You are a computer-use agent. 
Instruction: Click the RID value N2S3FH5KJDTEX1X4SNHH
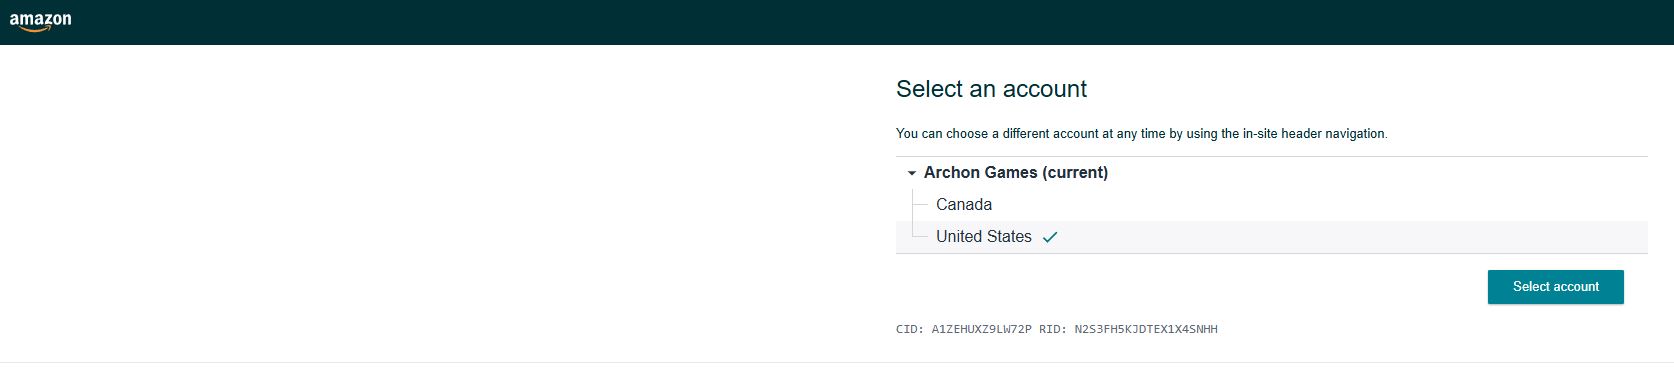pos(1146,329)
